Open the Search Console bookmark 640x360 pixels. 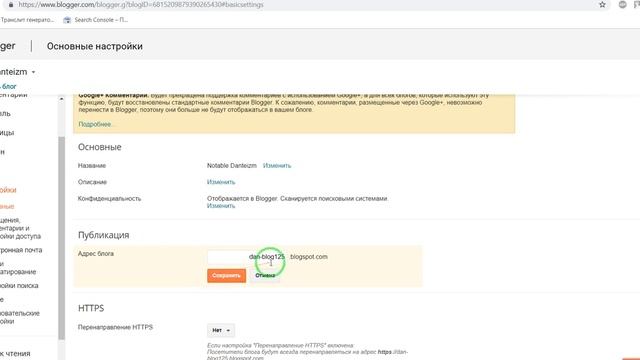[96, 20]
